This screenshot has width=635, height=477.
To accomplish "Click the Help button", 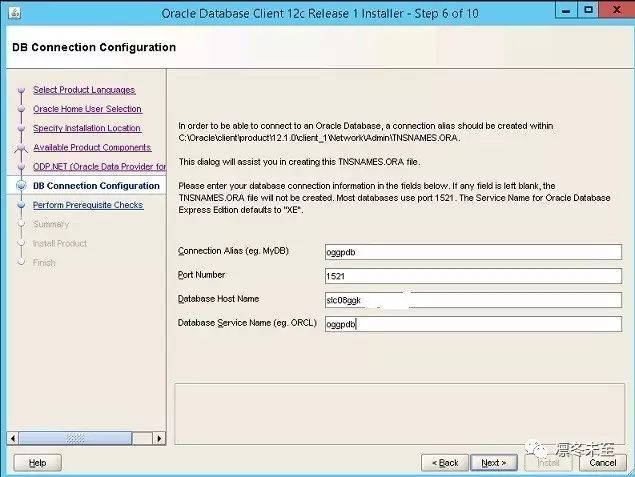I will 37,463.
